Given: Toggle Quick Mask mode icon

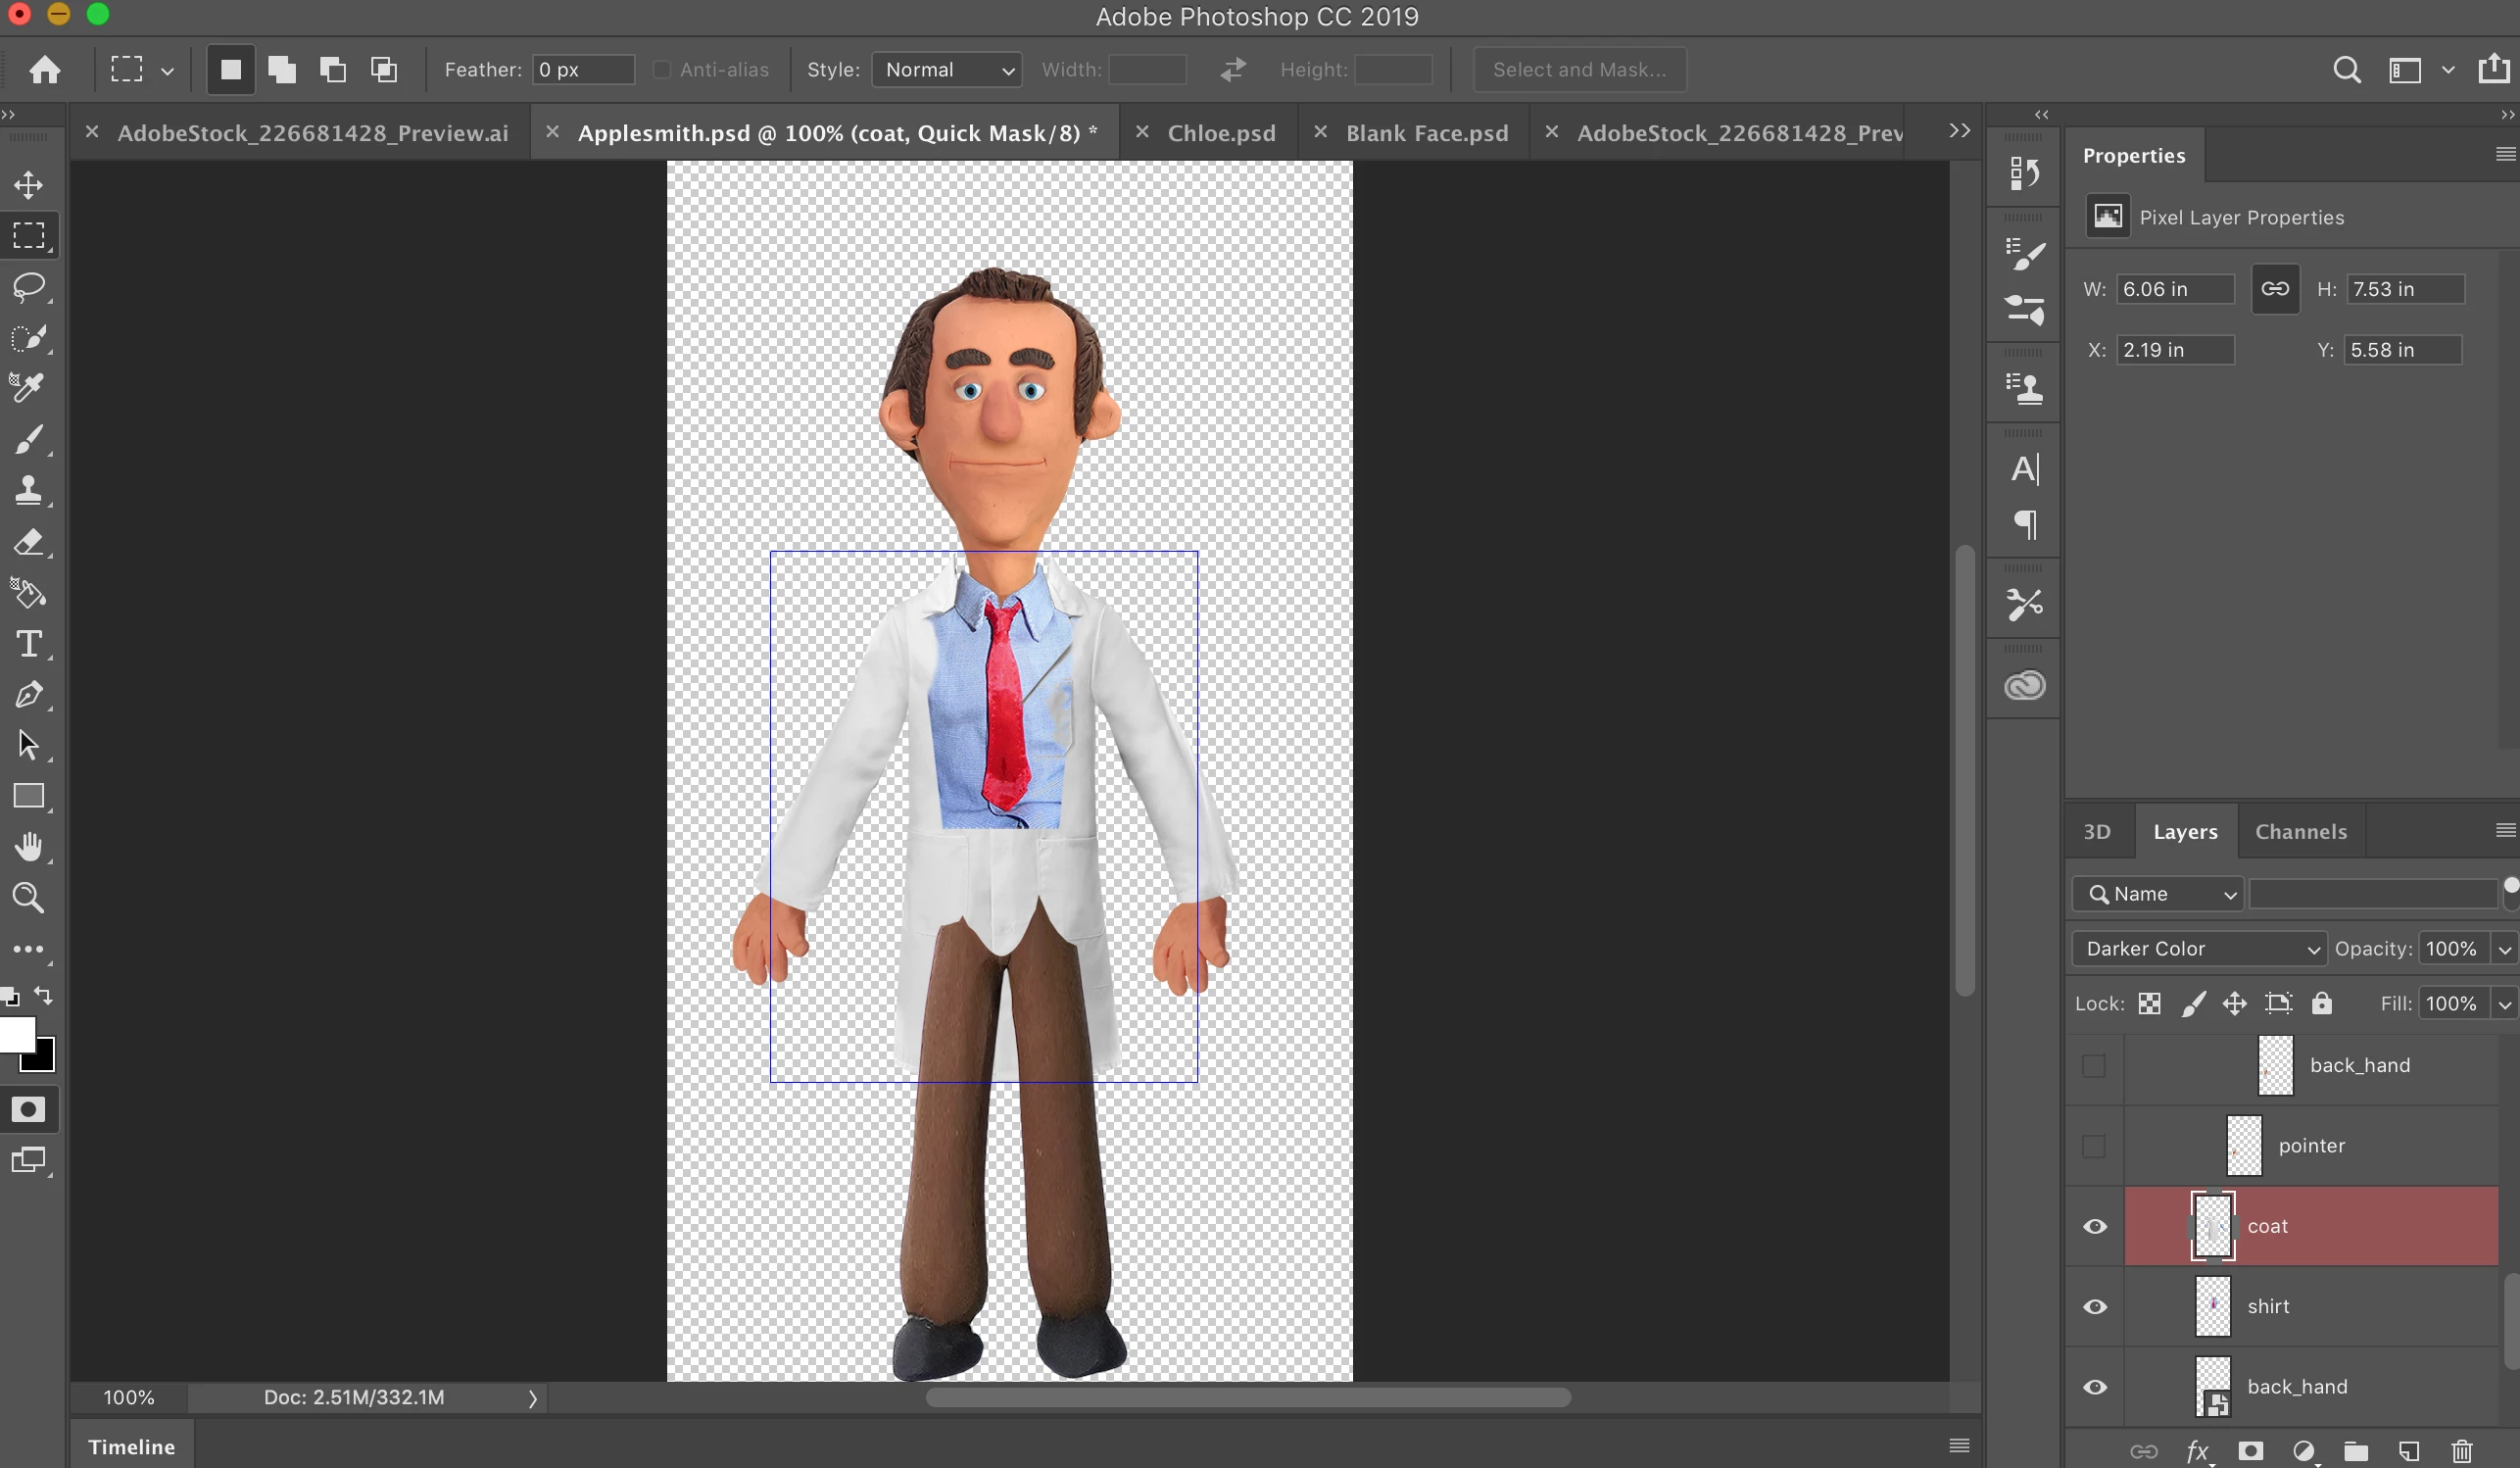Looking at the screenshot, I should [28, 1109].
